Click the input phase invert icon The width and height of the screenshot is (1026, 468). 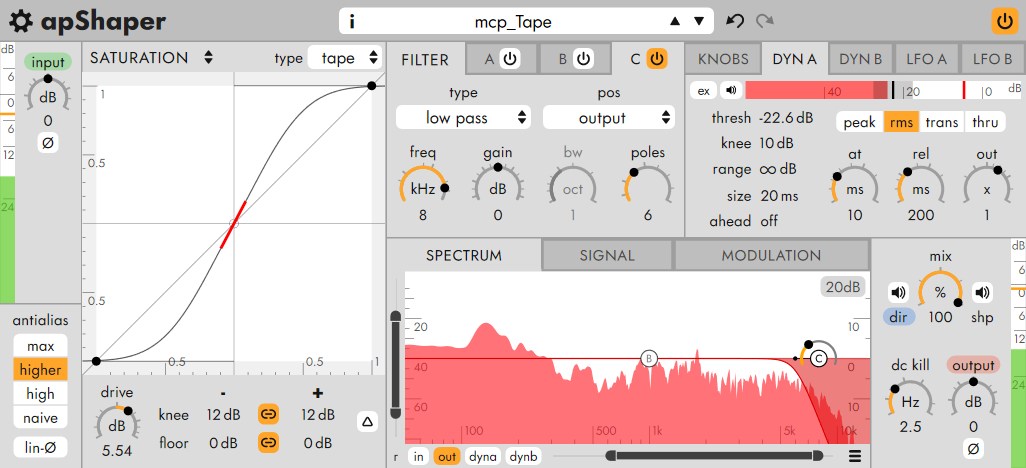(x=46, y=143)
